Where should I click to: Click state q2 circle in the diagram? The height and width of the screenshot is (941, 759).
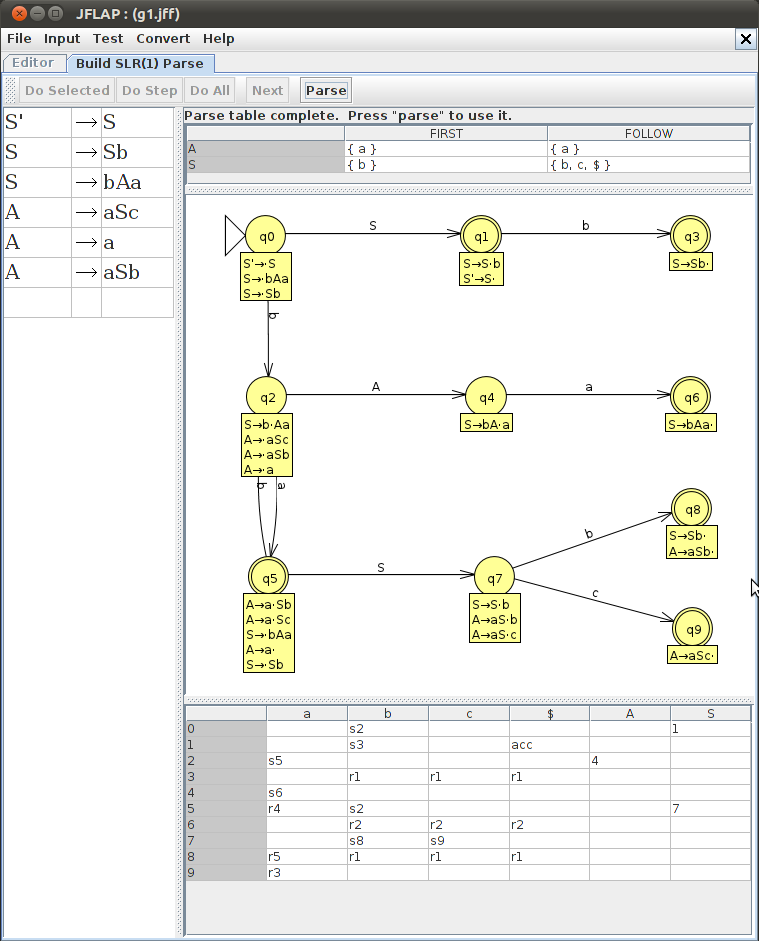click(x=268, y=398)
